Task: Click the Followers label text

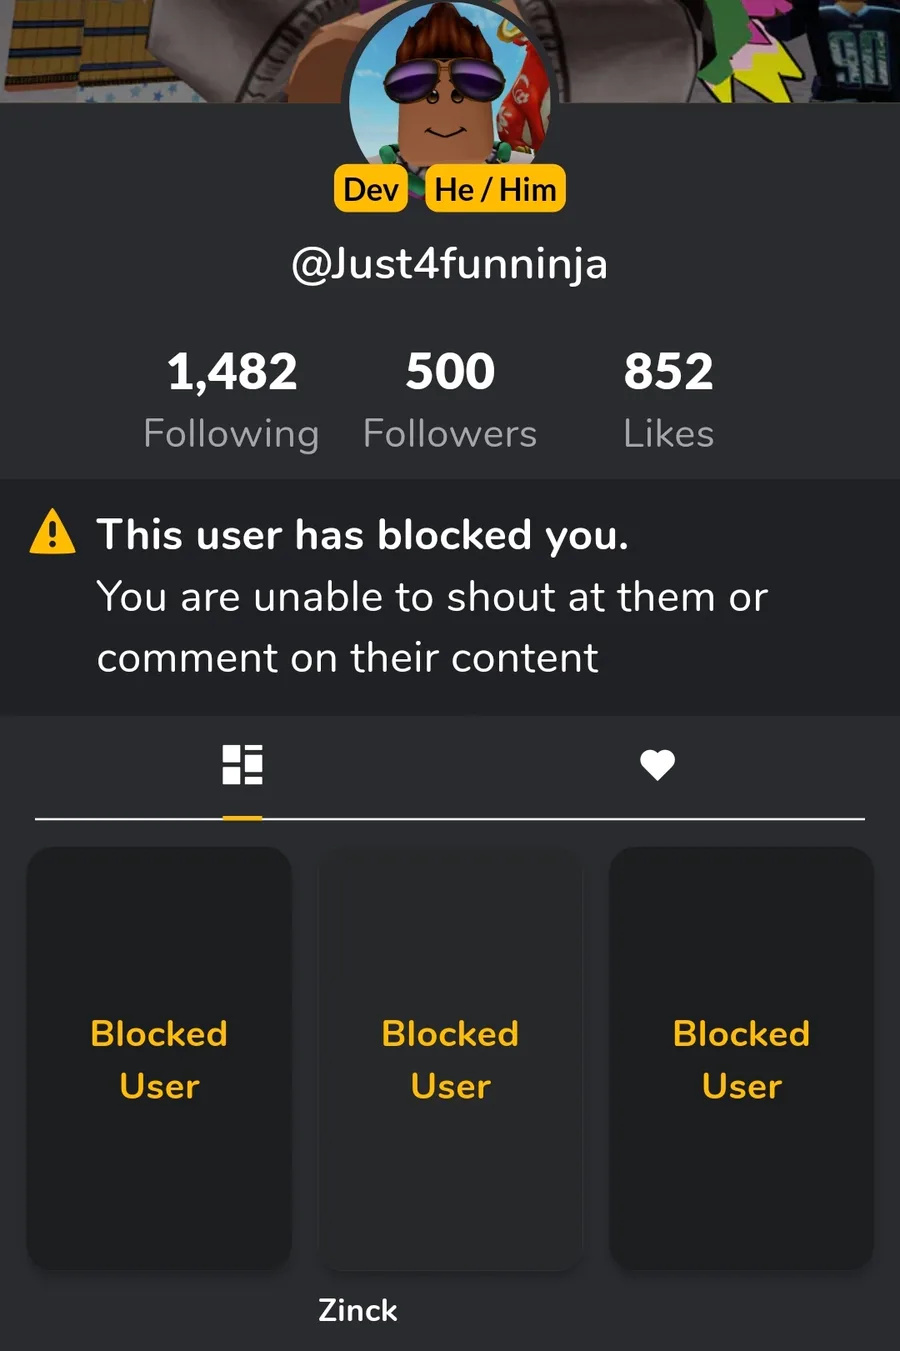Action: 450,434
